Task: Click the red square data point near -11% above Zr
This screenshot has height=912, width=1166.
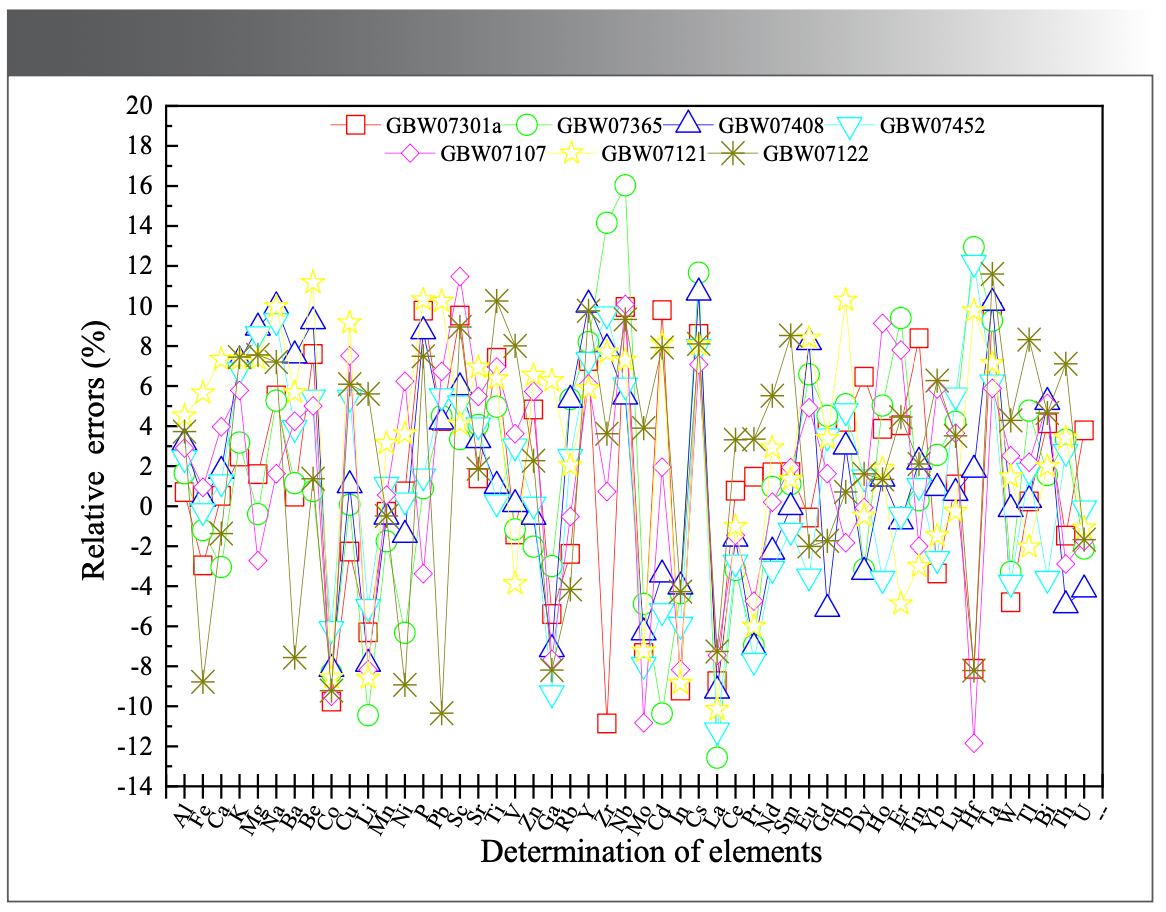Action: [x=606, y=723]
